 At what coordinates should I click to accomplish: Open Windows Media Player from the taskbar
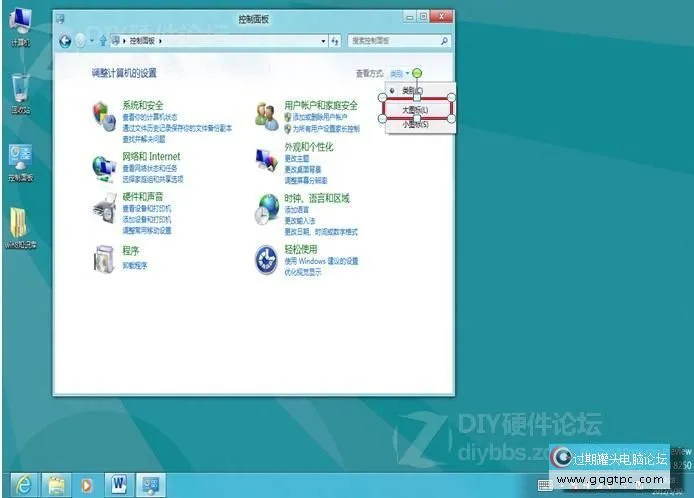point(87,485)
